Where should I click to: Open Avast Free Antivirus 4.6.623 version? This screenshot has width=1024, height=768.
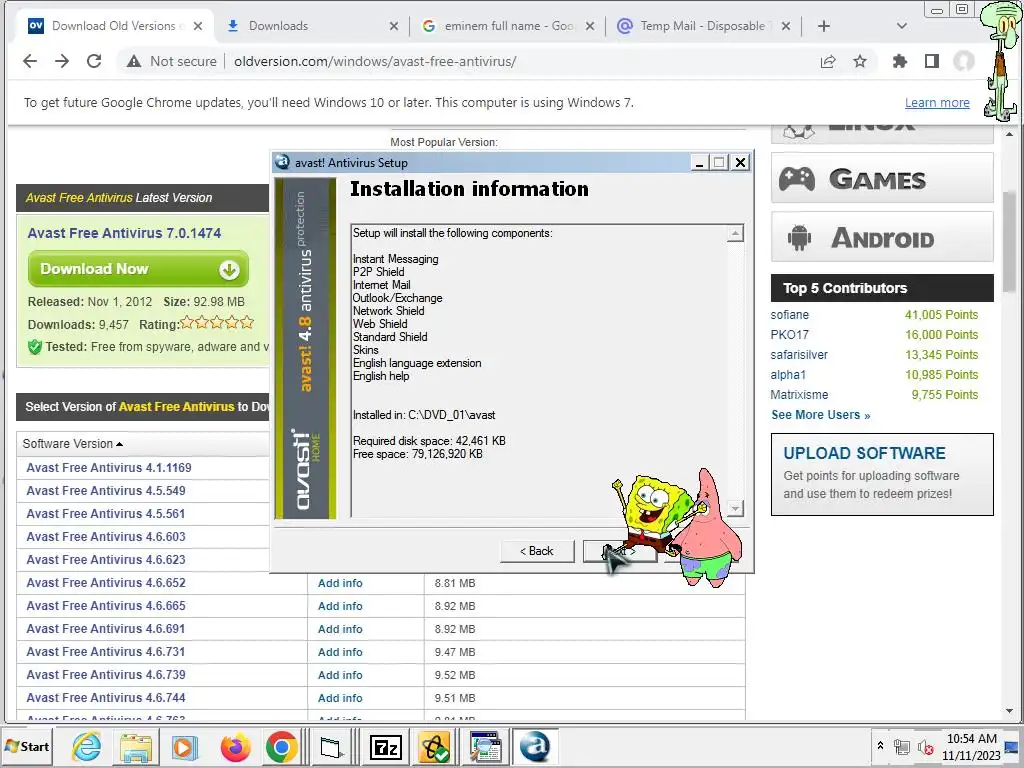106,560
